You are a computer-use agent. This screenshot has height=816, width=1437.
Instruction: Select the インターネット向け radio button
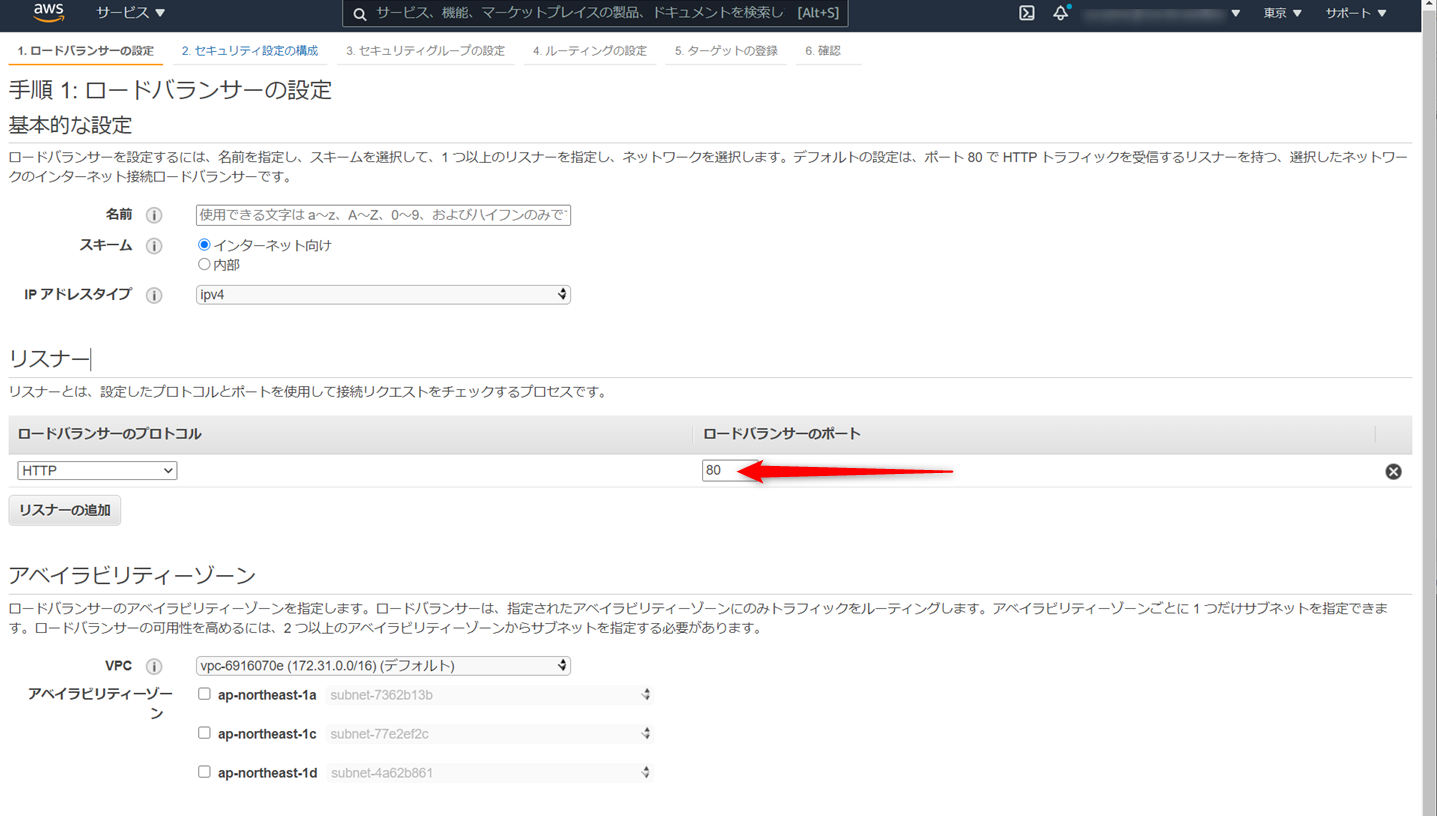tap(203, 244)
